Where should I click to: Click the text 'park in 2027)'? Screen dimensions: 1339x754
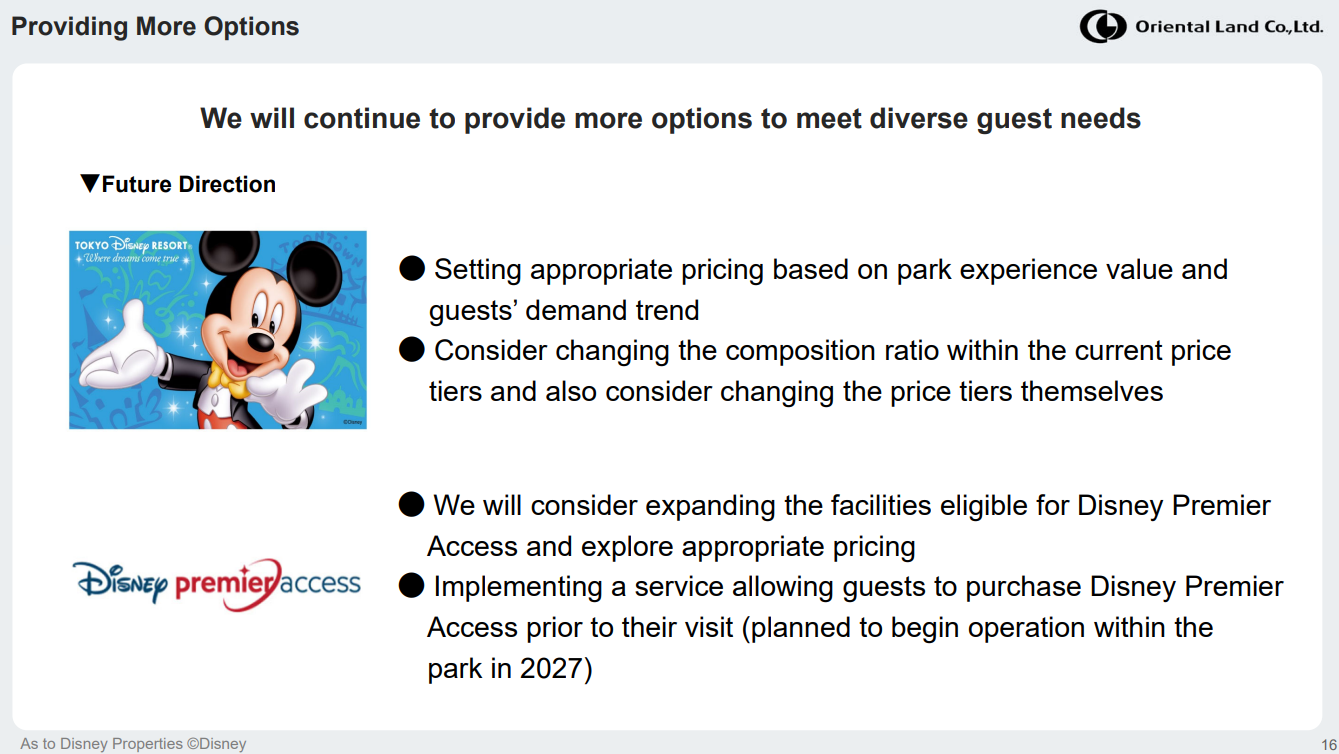coord(510,668)
